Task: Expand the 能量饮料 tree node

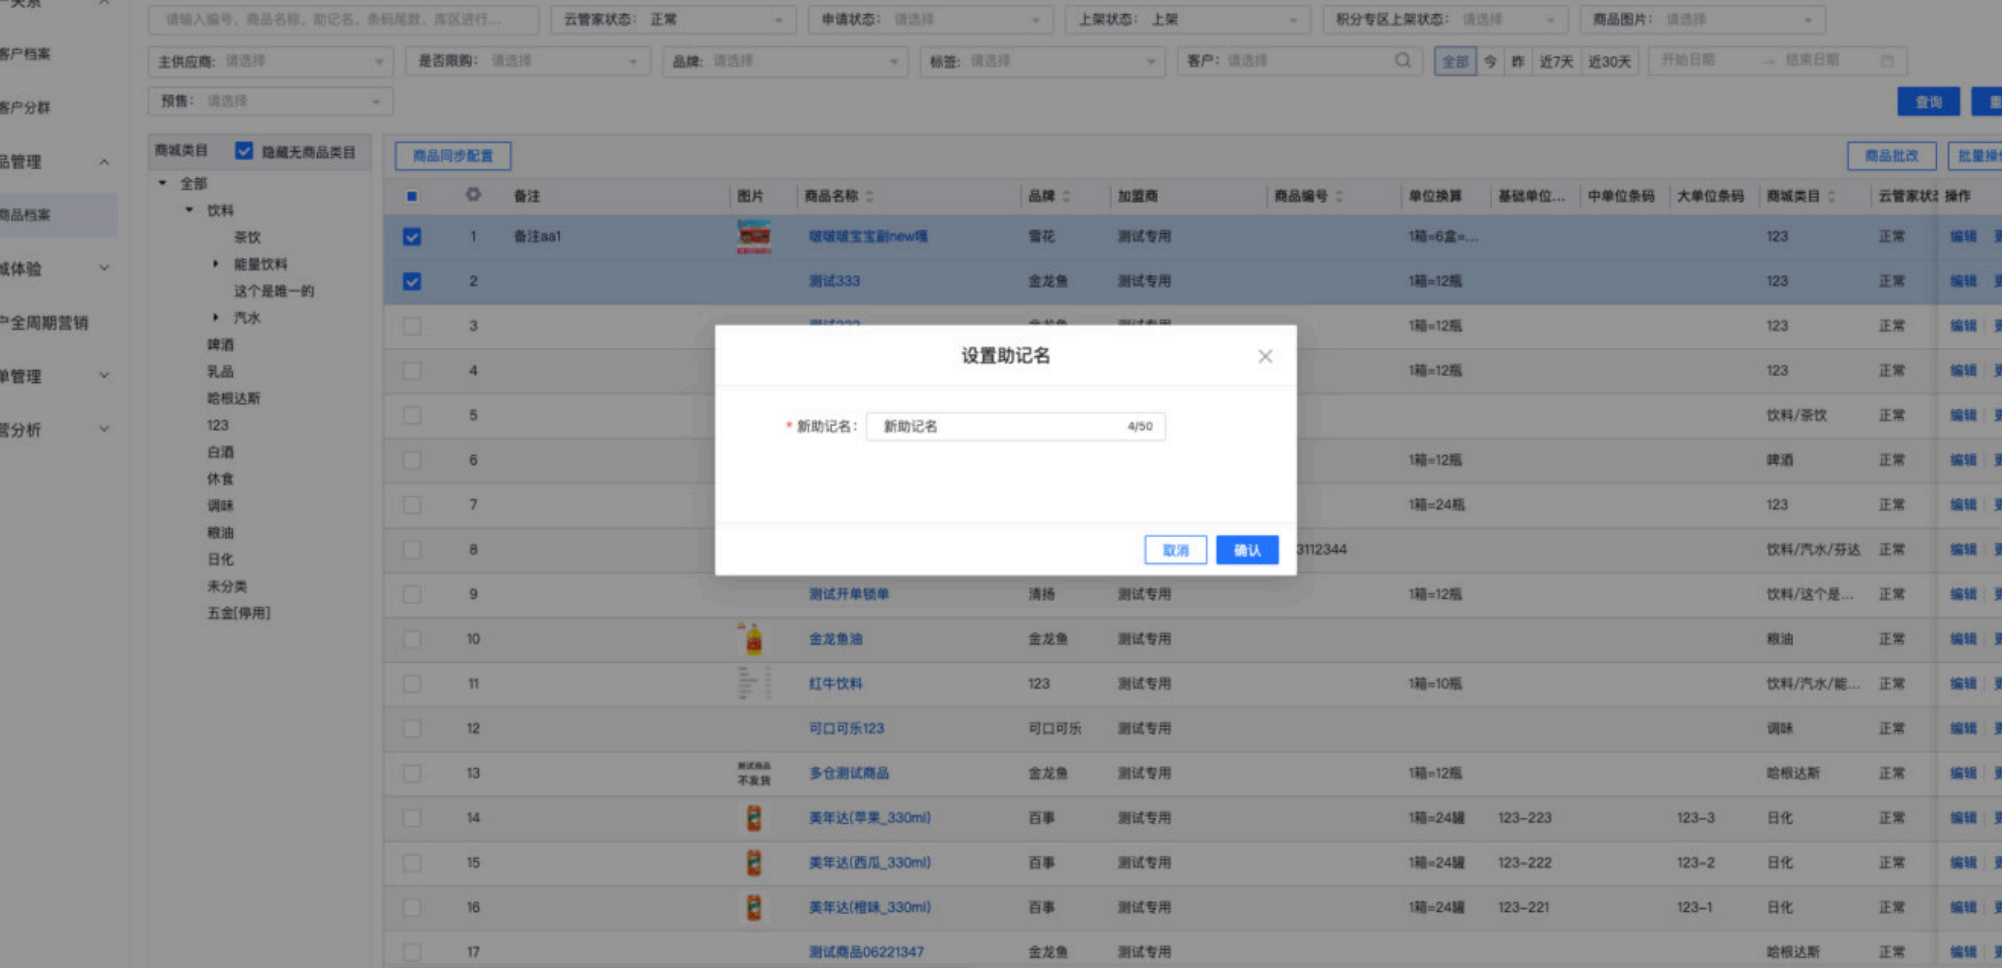Action: click(x=216, y=264)
